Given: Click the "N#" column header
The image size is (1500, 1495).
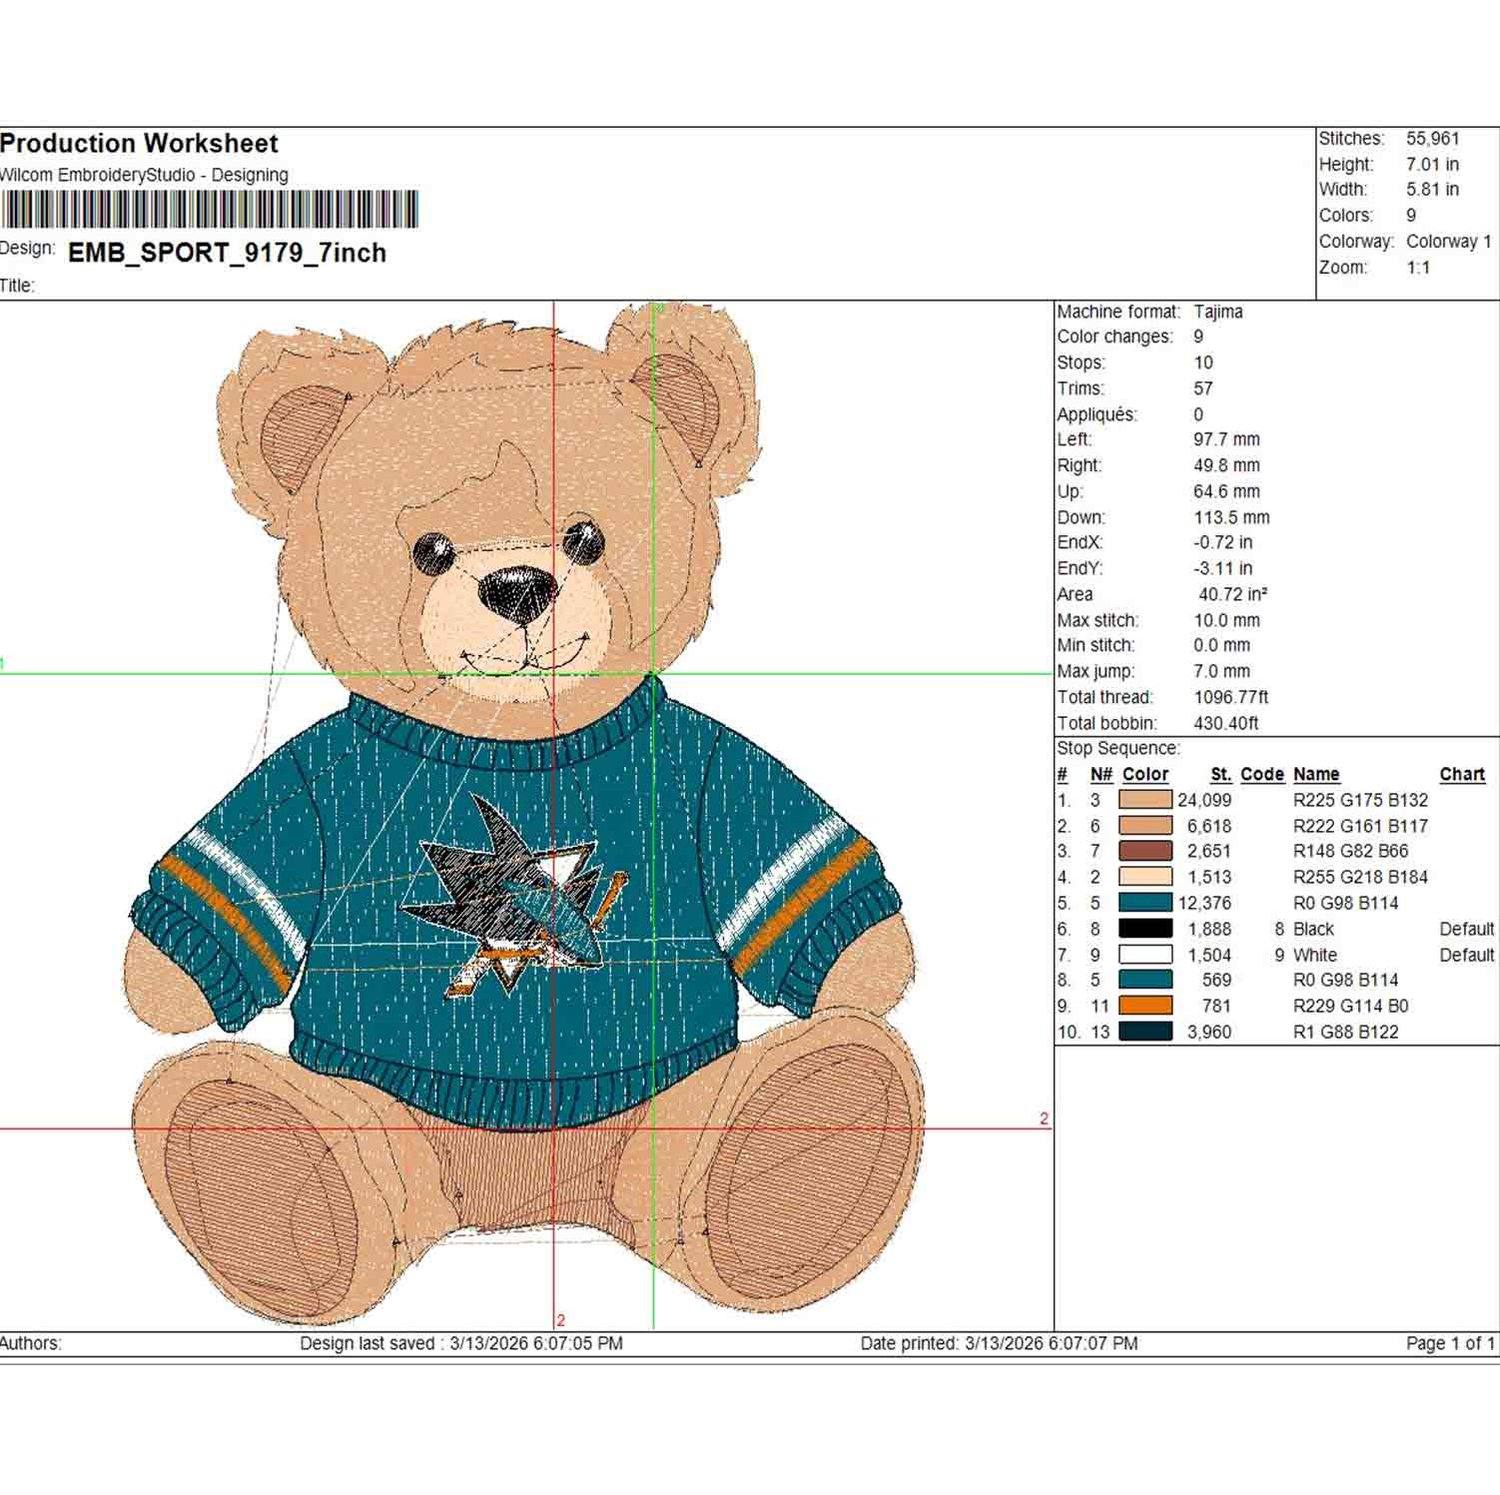Looking at the screenshot, I should point(1101,775).
